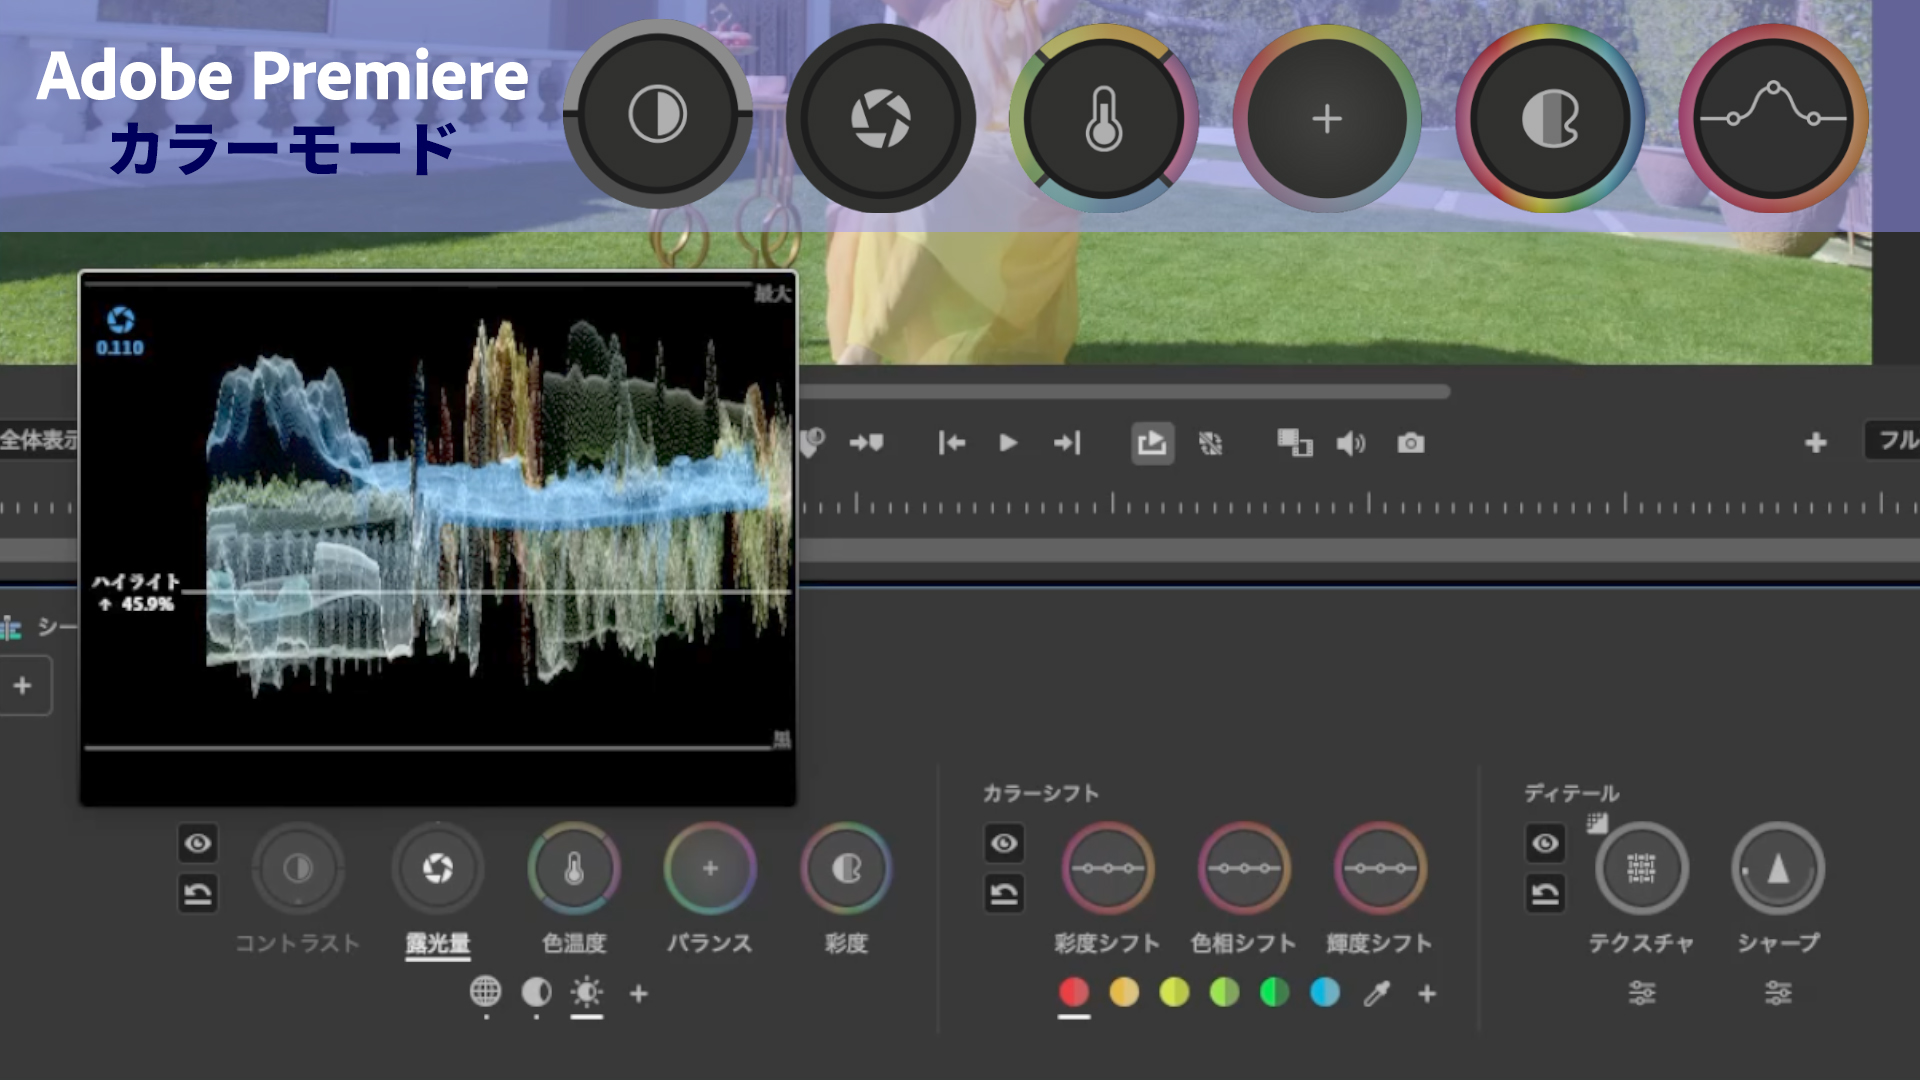Select the sun highlight range mode
The width and height of the screenshot is (1920, 1080).
(586, 992)
